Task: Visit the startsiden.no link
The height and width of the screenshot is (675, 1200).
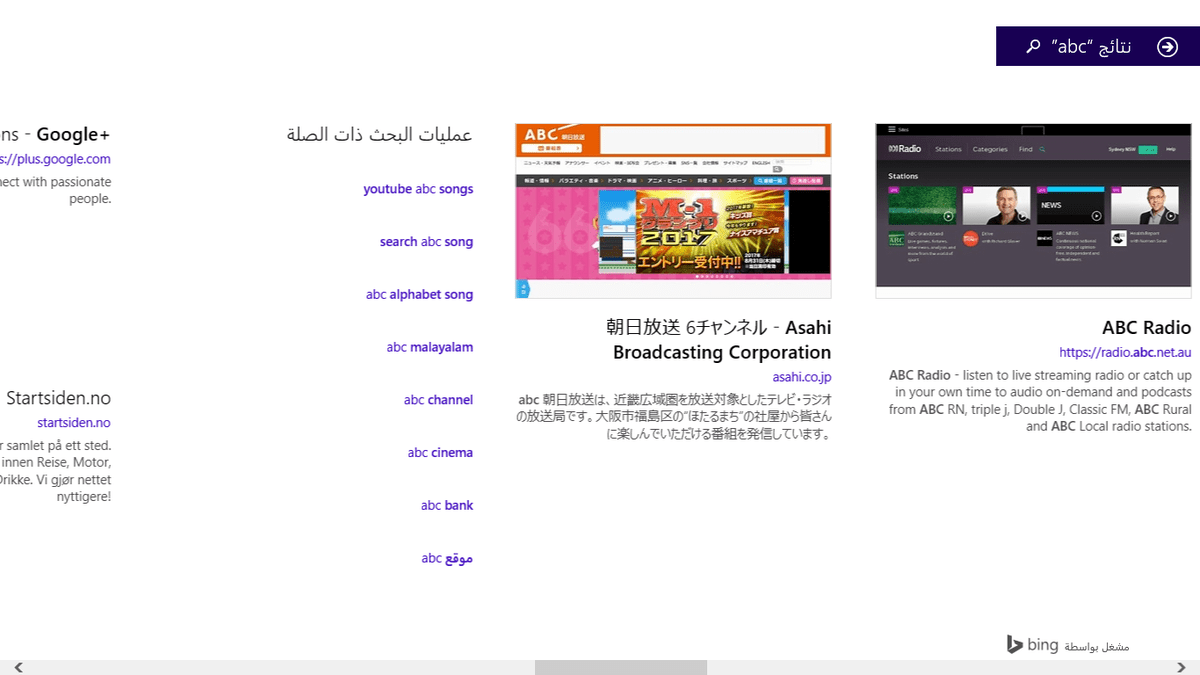Action: click(x=74, y=422)
